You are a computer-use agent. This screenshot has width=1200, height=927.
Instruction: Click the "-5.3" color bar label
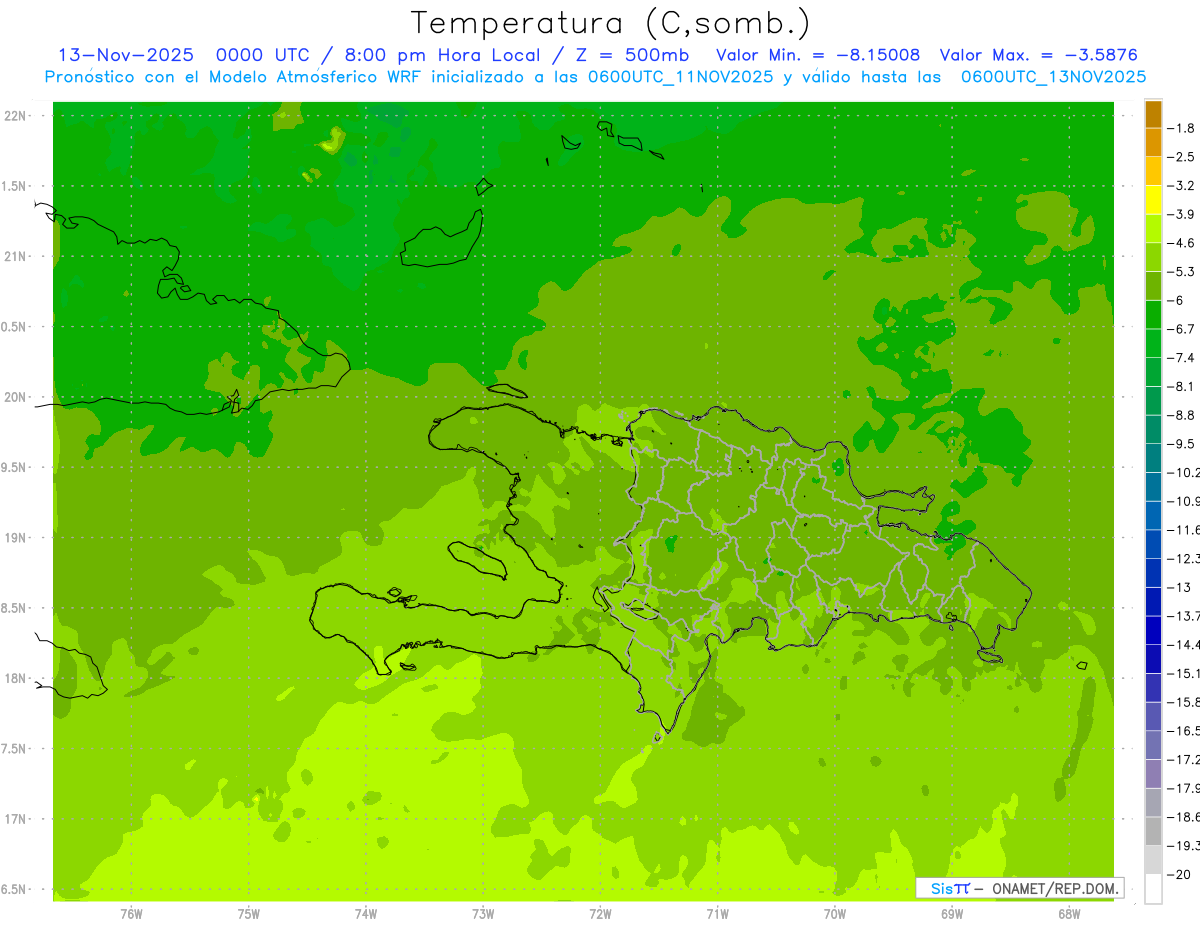click(1182, 271)
